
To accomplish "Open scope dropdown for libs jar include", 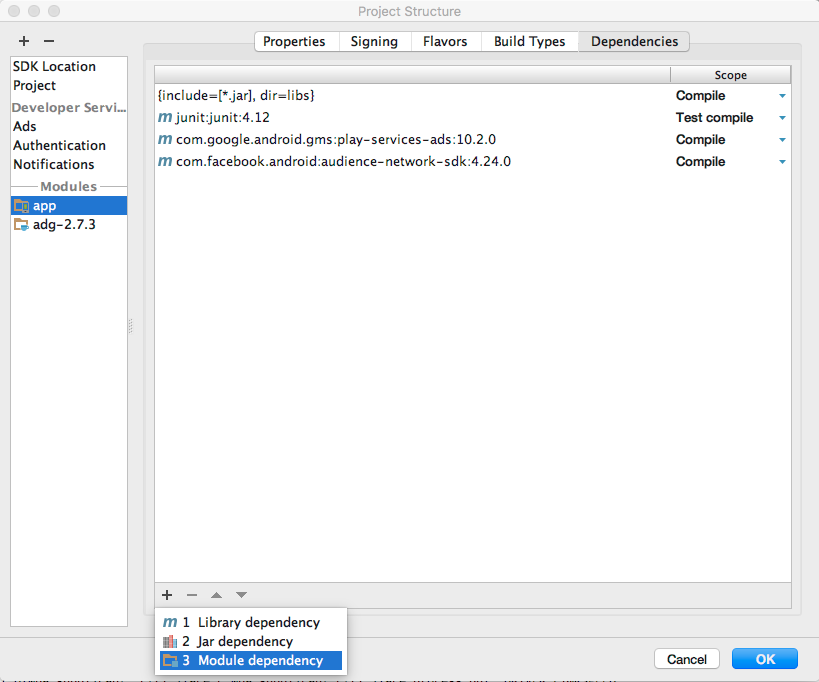I will point(782,96).
